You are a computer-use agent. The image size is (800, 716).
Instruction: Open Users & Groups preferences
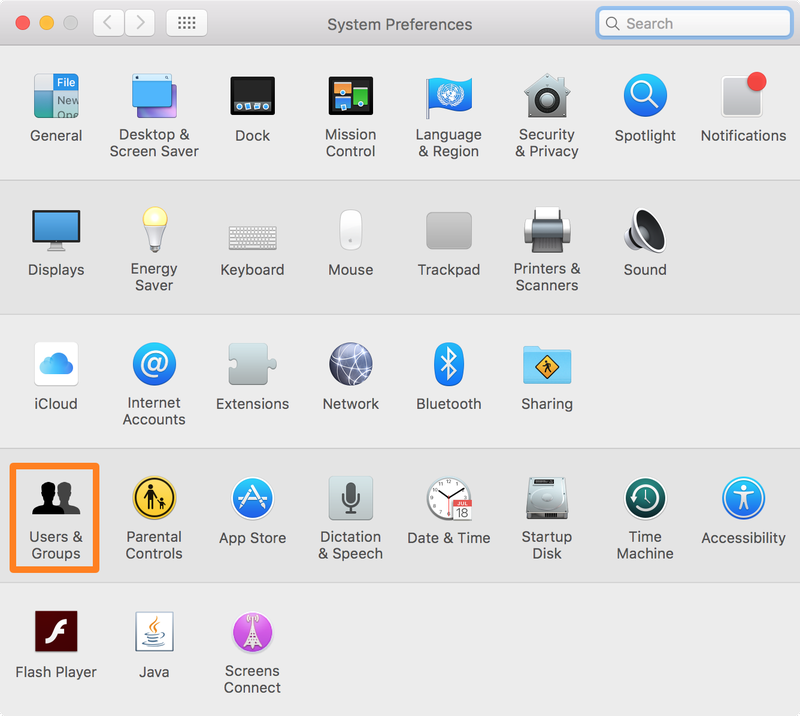55,517
